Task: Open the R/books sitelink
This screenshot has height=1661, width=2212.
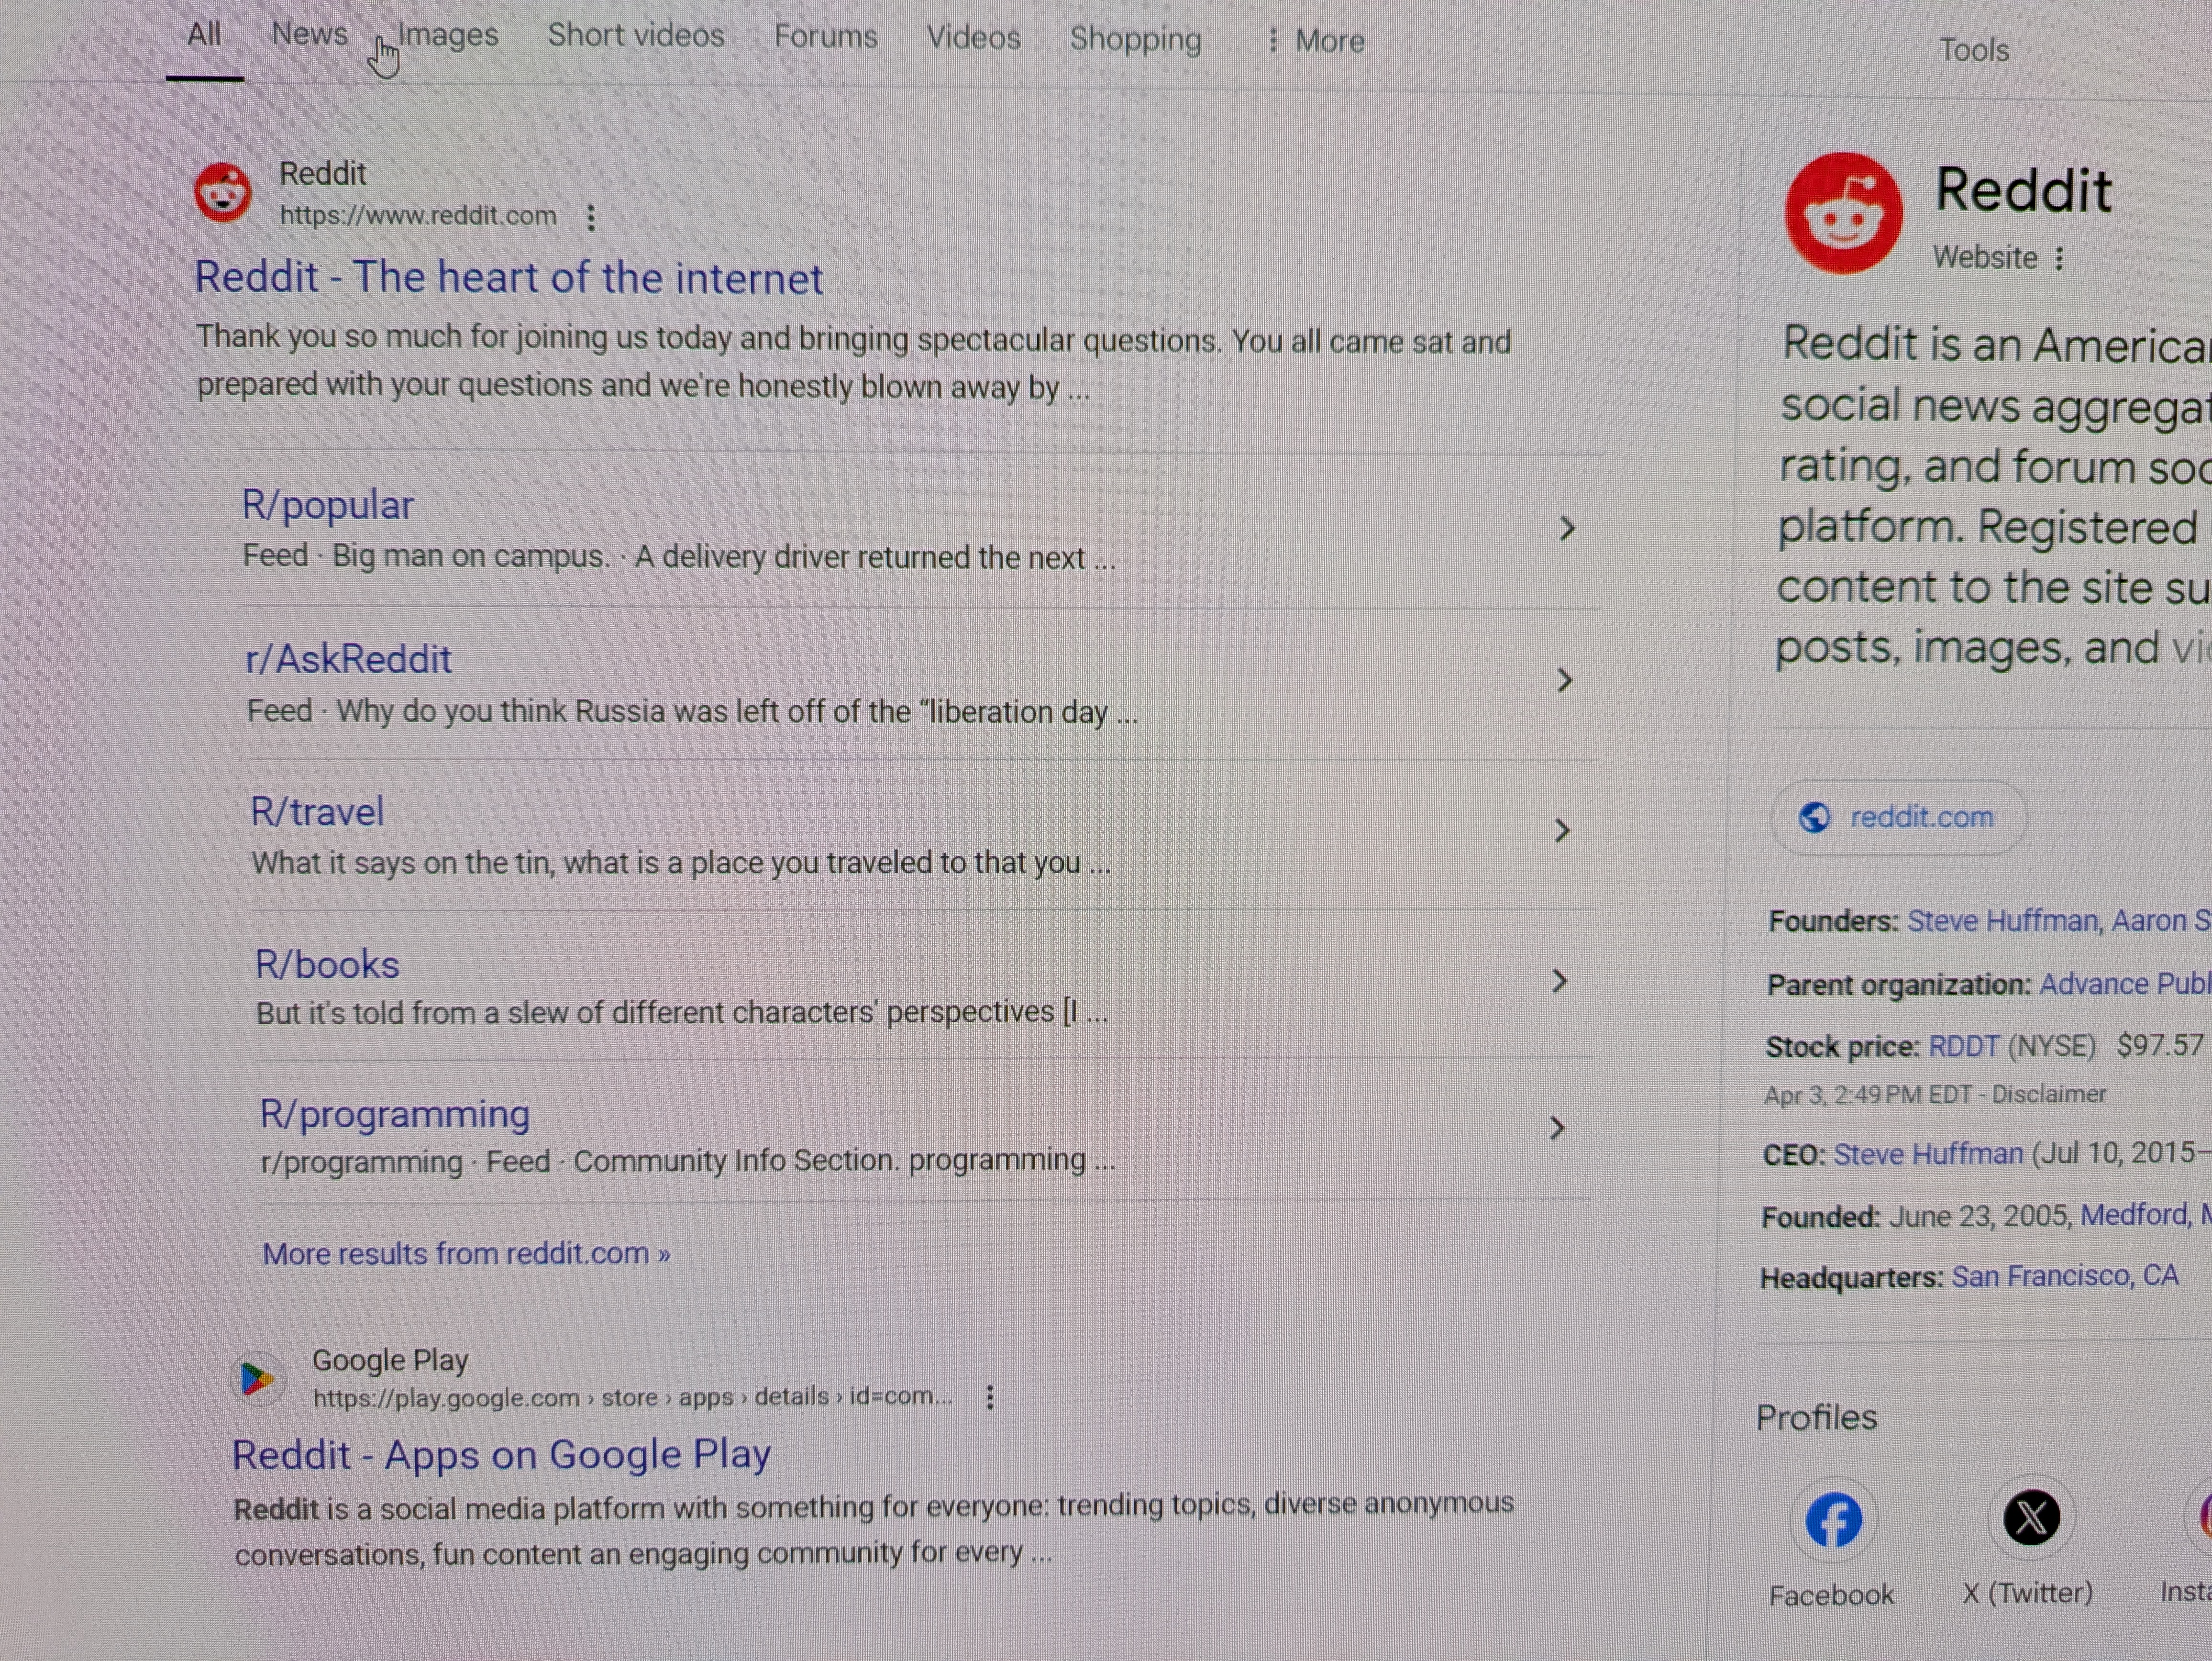Action: 327,964
